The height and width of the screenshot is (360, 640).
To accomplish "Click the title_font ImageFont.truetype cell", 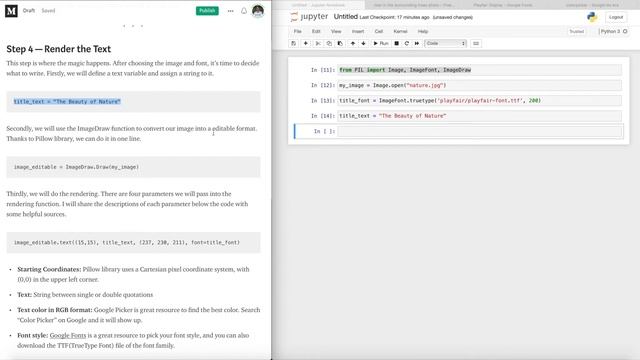I will pyautogui.click(x=480, y=100).
